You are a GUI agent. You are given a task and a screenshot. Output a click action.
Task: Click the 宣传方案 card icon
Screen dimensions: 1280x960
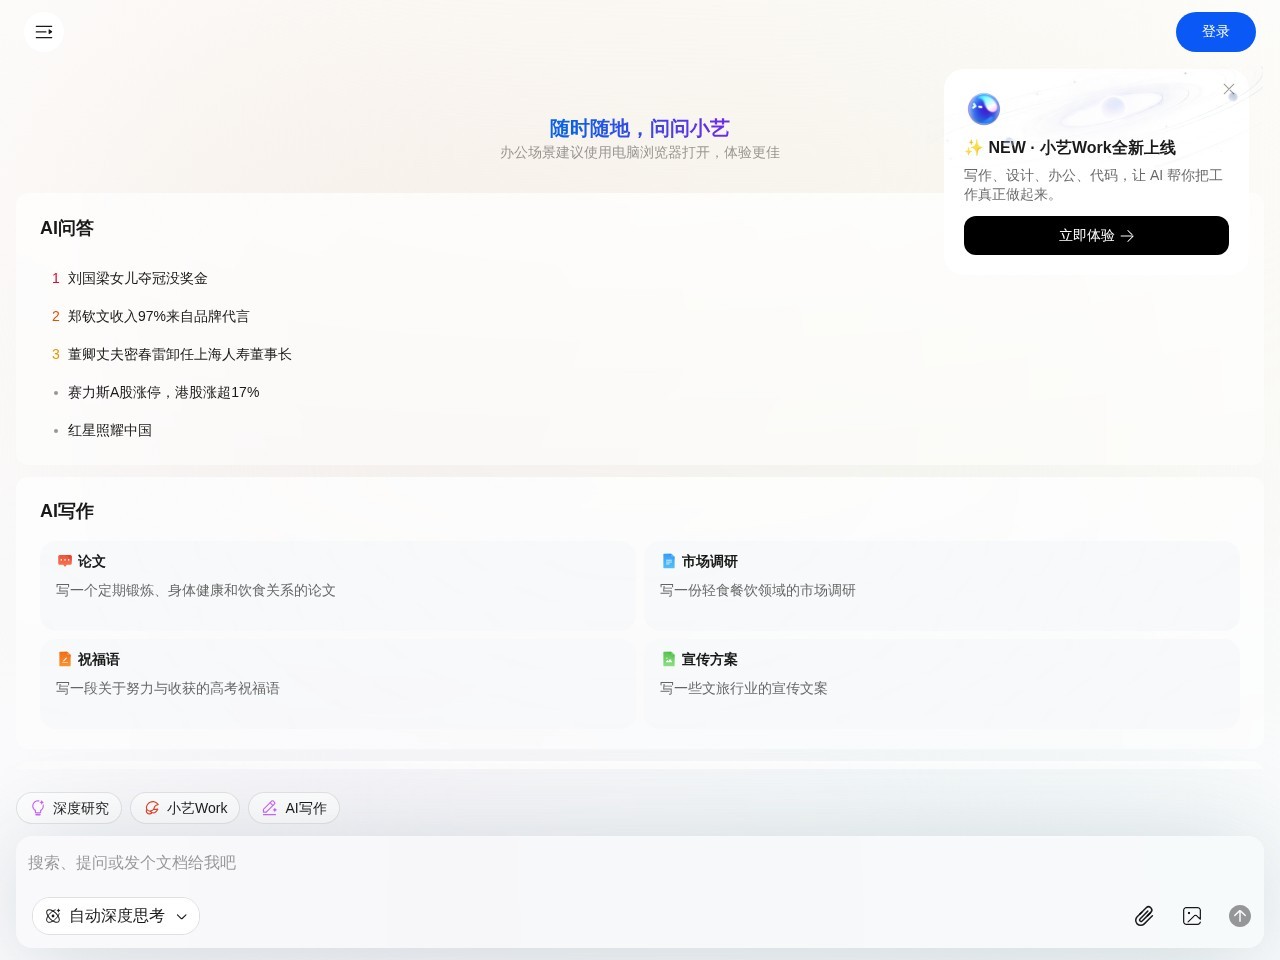(x=669, y=659)
